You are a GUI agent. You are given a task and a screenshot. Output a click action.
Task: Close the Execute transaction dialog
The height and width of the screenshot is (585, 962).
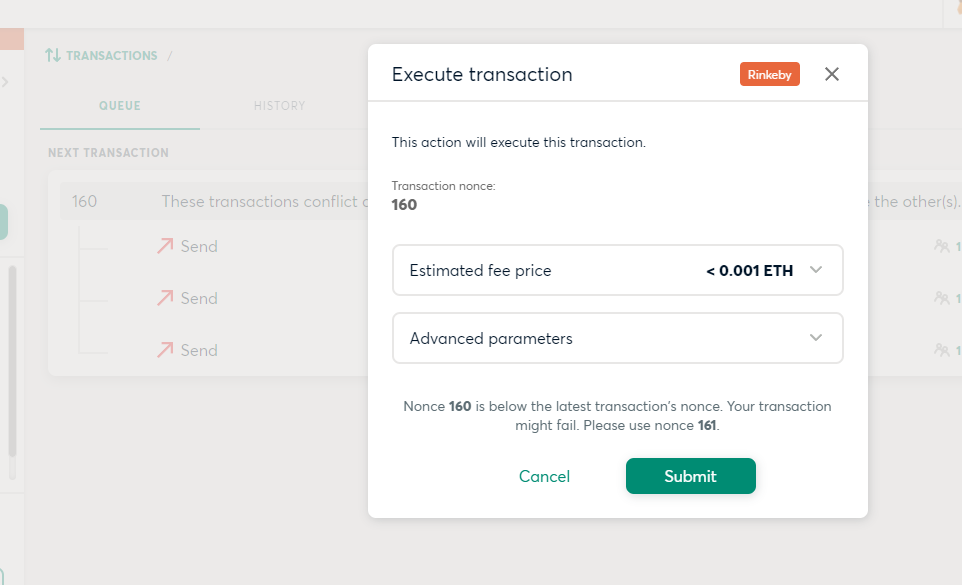832,74
